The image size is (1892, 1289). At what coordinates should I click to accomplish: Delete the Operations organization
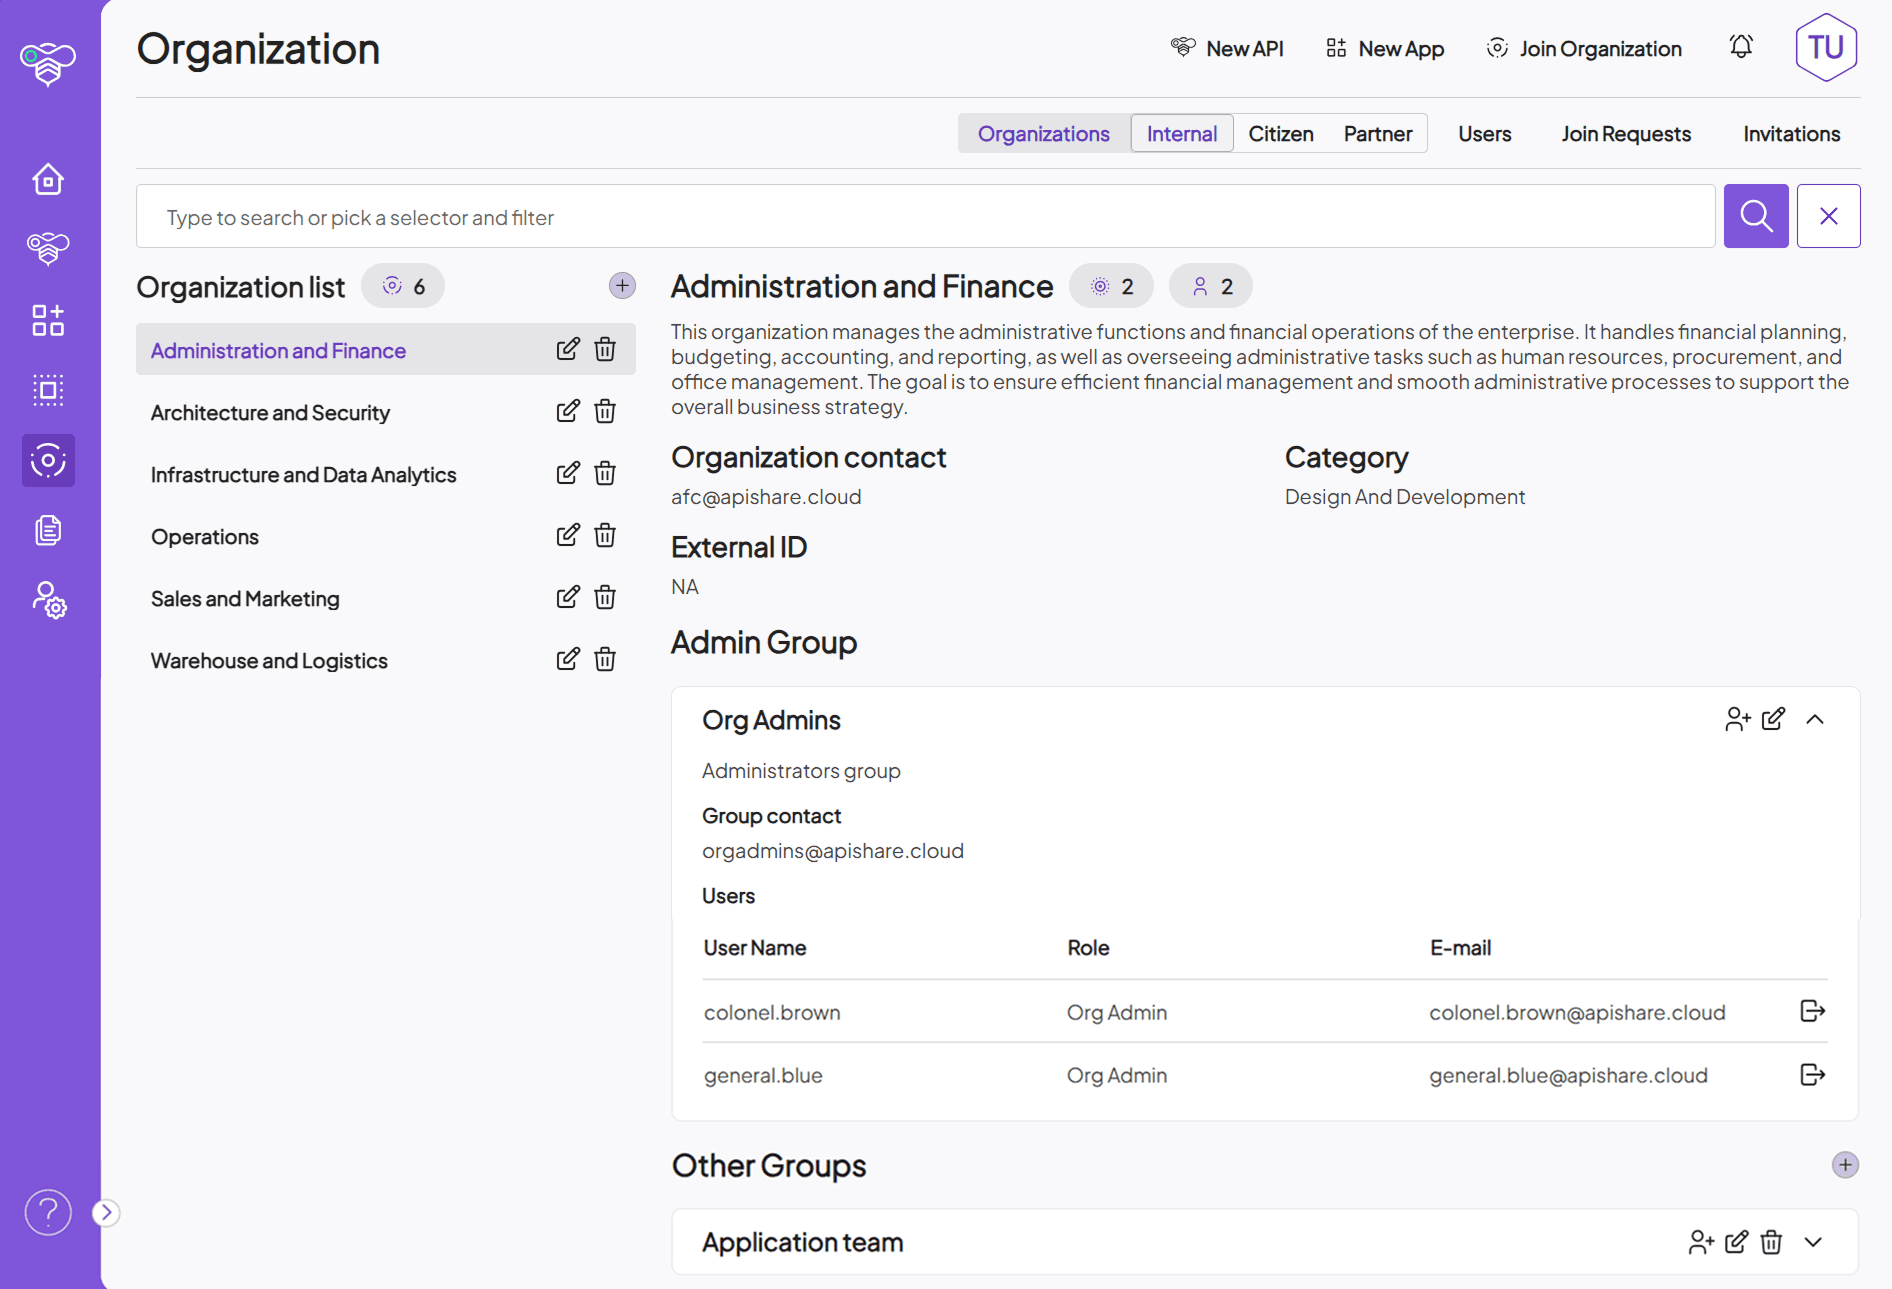[605, 535]
